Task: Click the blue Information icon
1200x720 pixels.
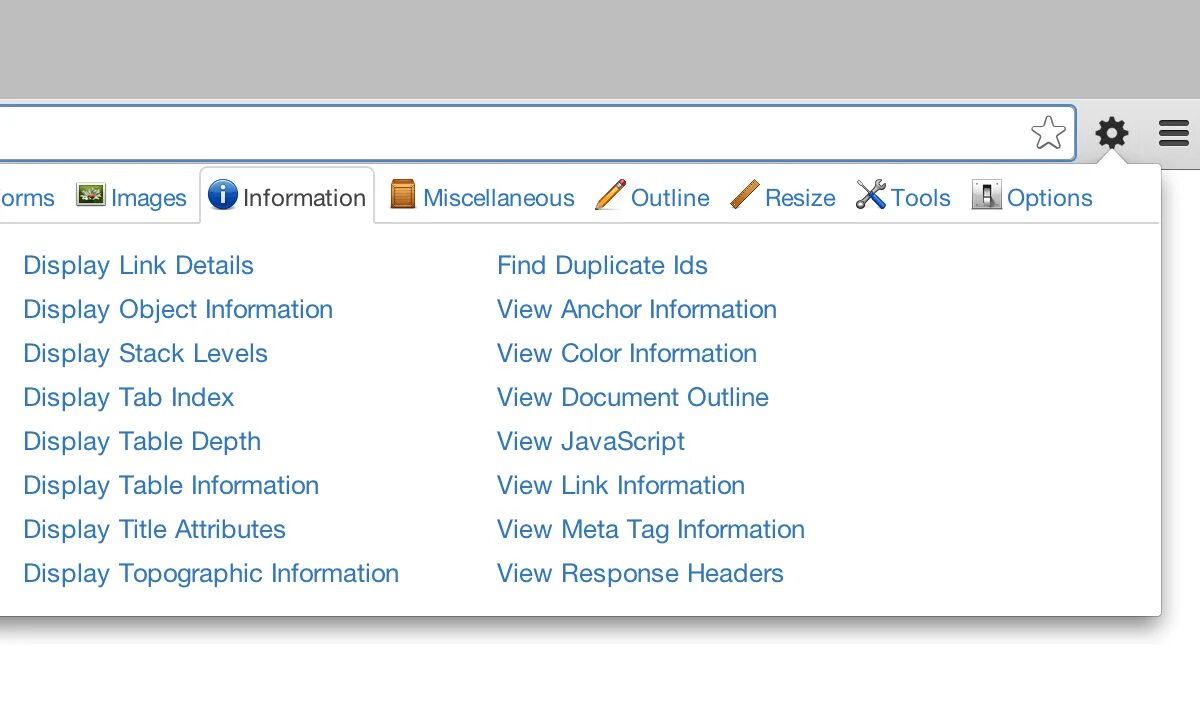Action: pos(222,195)
